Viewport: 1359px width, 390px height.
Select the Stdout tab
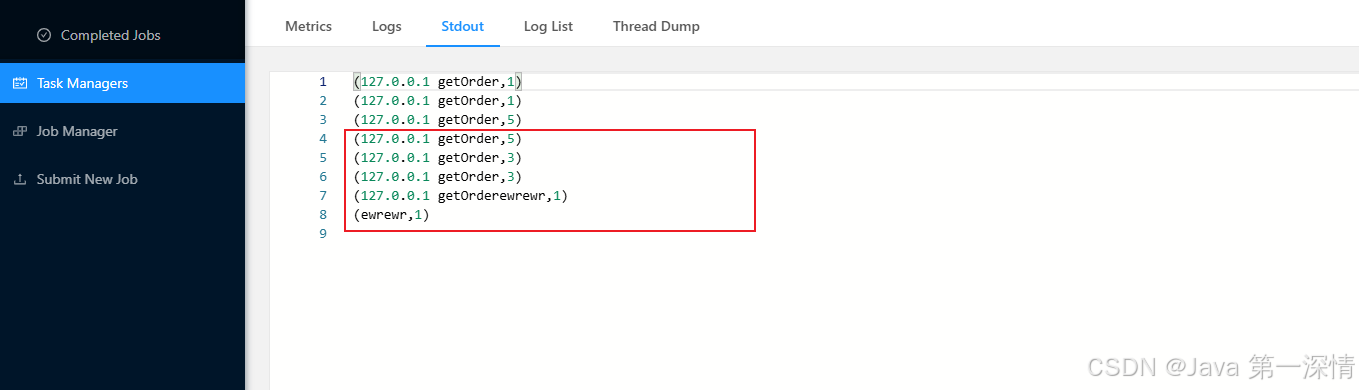pos(463,26)
